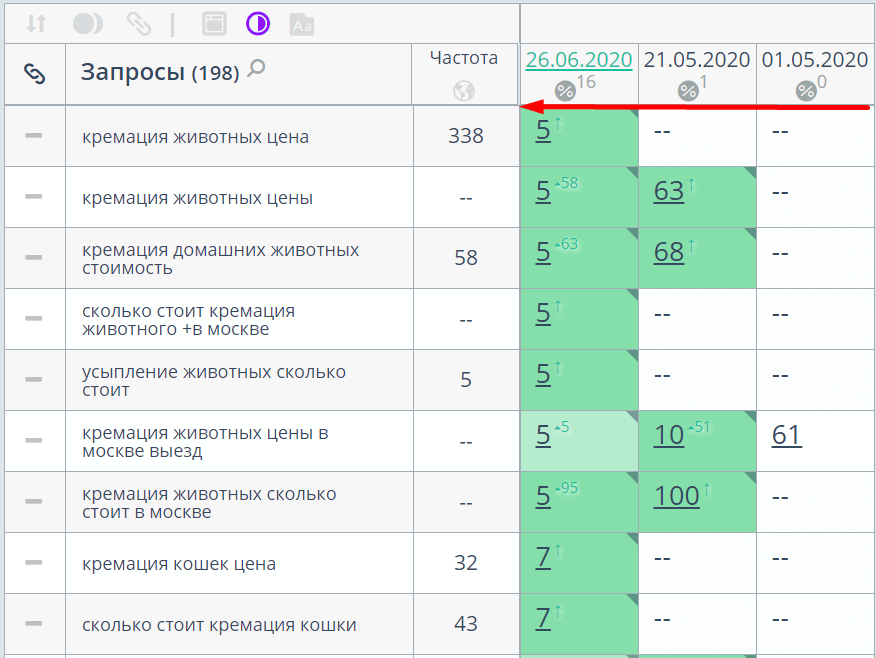Click percent icon under 26.06.2020
The width and height of the screenshot is (876, 658).
click(565, 90)
